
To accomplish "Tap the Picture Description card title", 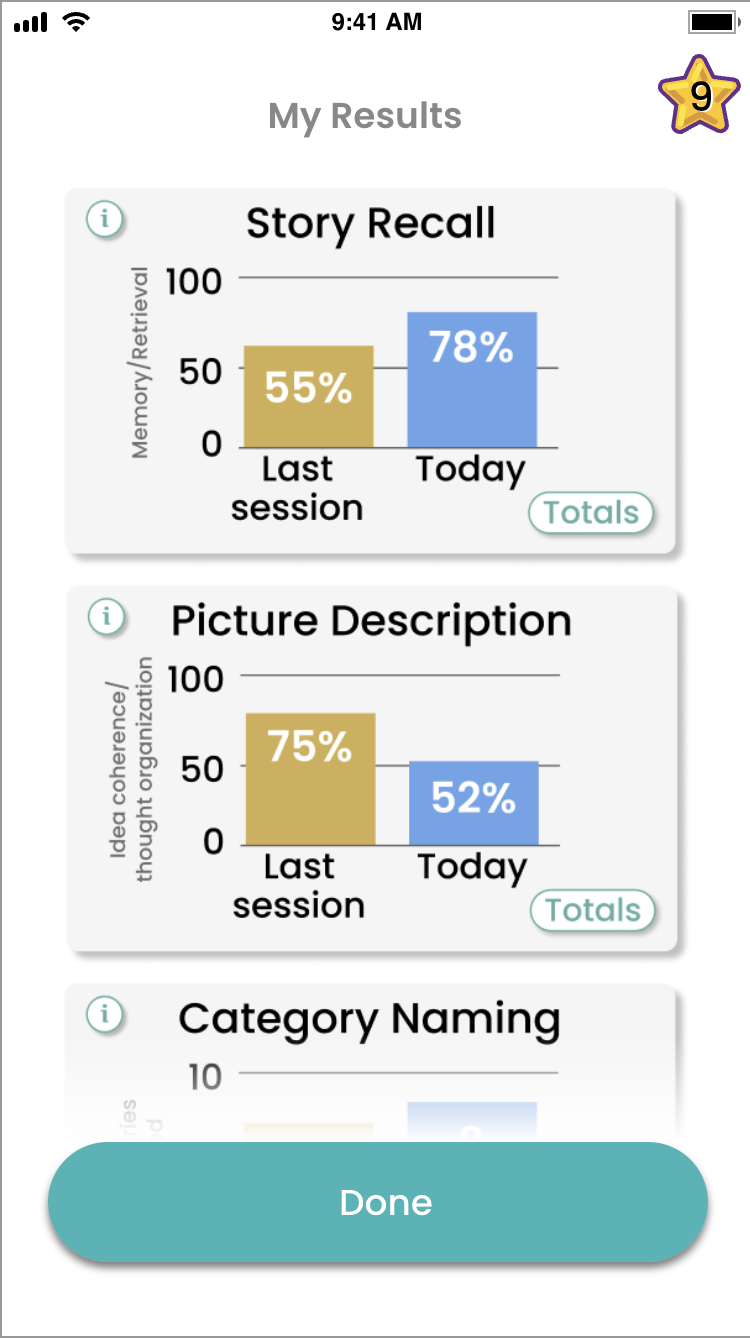I will [371, 621].
